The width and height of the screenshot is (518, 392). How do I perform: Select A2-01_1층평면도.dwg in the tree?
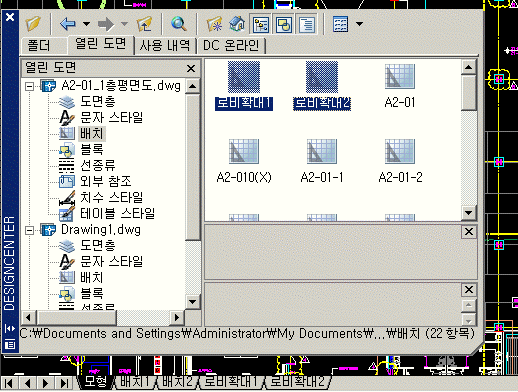coord(121,86)
